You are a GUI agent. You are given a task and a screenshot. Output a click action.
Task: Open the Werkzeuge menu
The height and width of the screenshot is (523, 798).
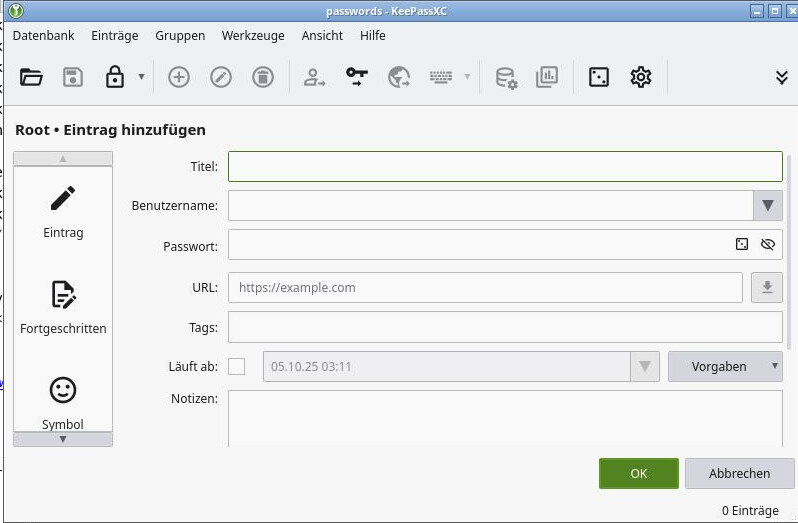tap(253, 35)
